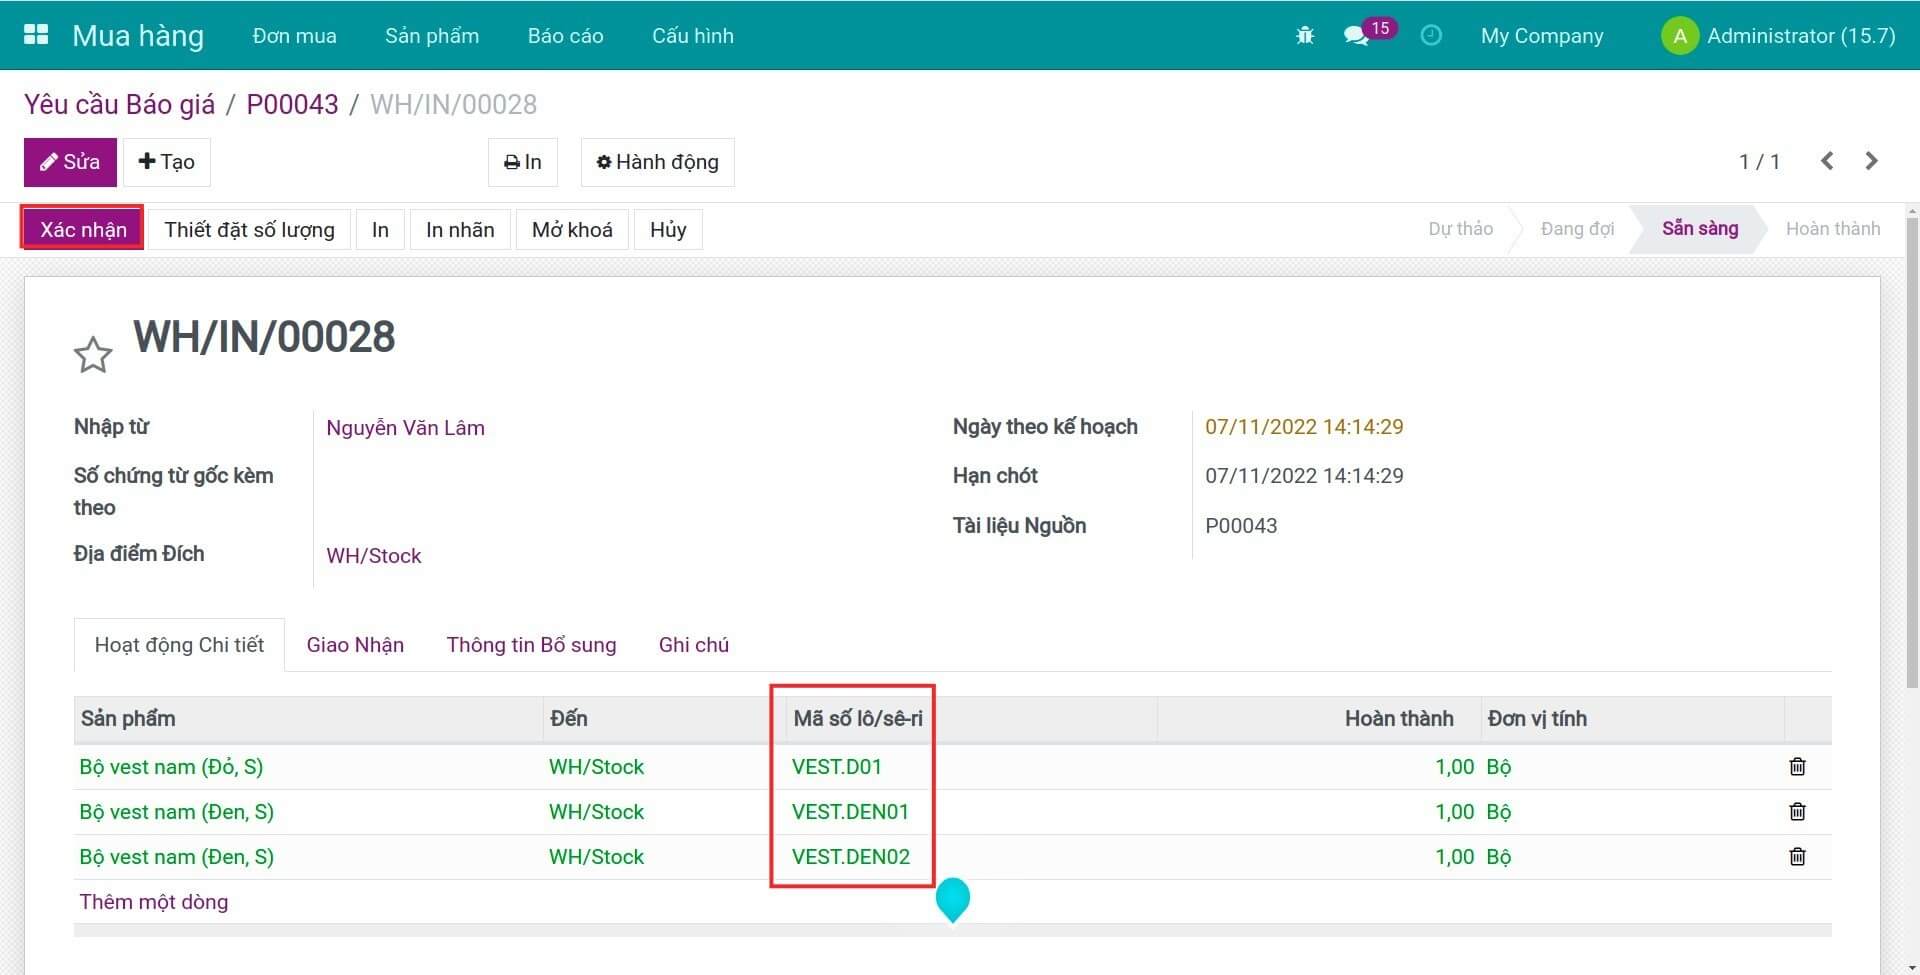This screenshot has width=1920, height=975.
Task: Go to the previous record arrow
Action: 1827,161
